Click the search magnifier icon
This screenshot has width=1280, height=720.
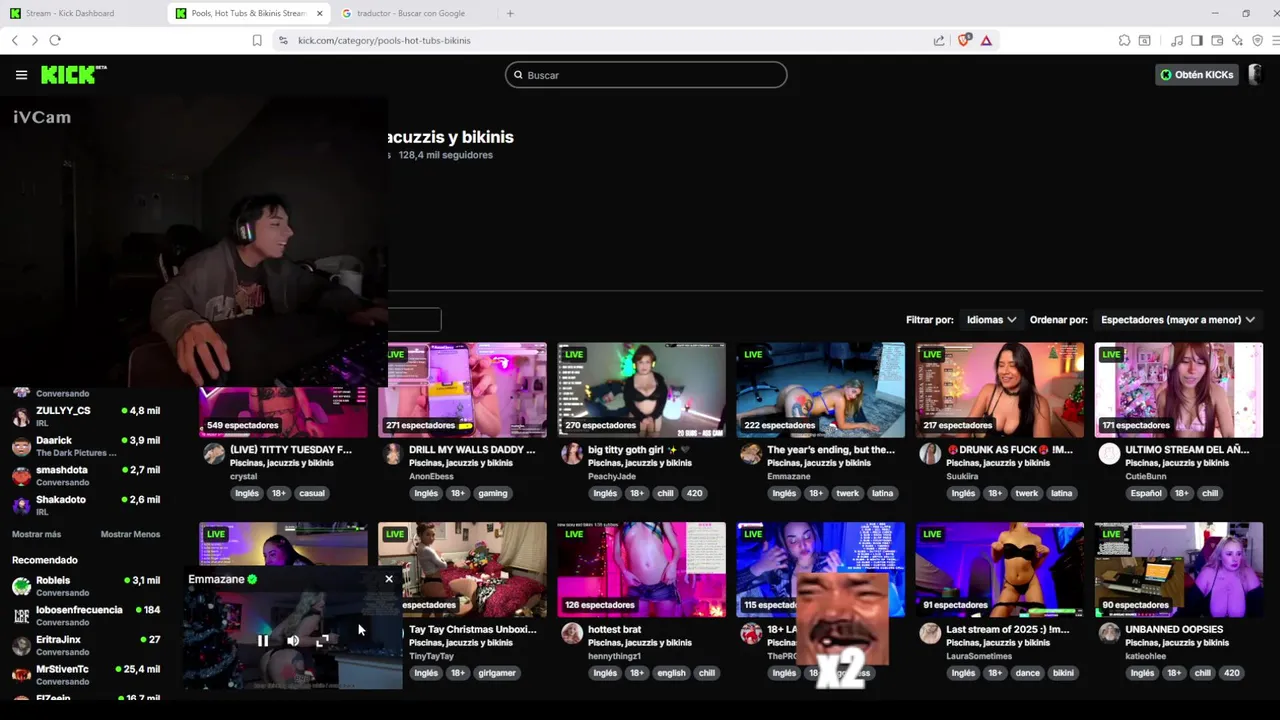point(518,75)
